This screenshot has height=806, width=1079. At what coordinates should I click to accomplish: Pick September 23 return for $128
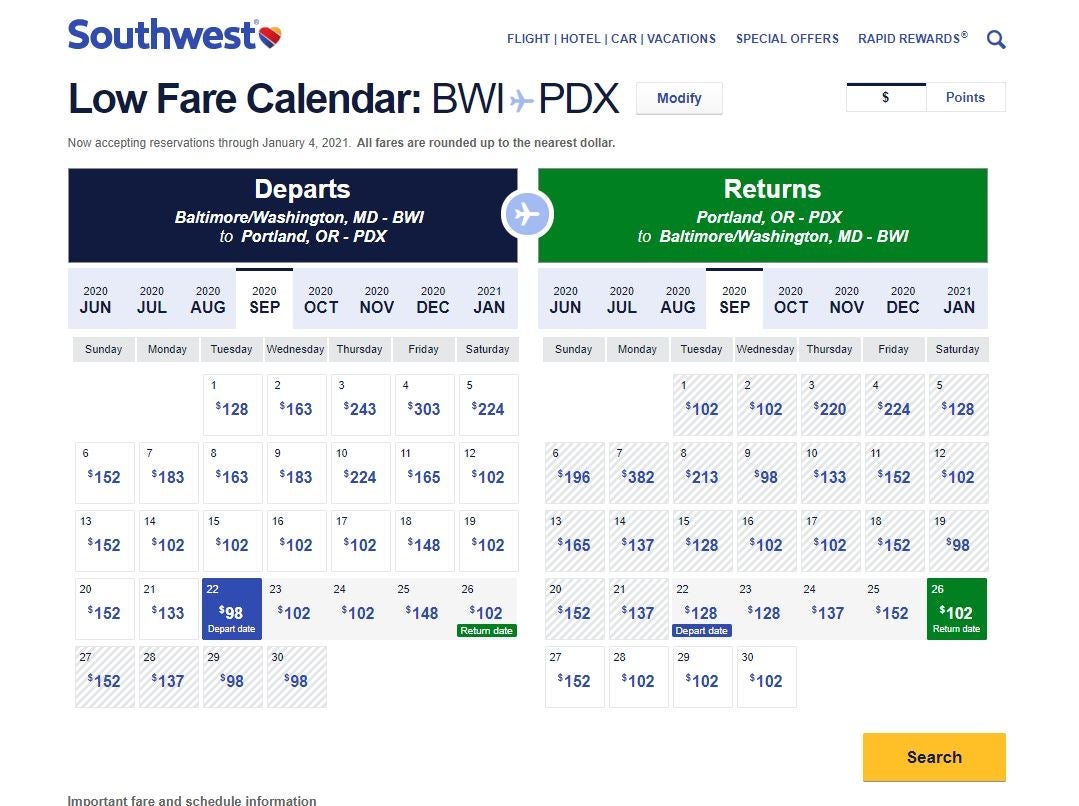click(x=767, y=608)
